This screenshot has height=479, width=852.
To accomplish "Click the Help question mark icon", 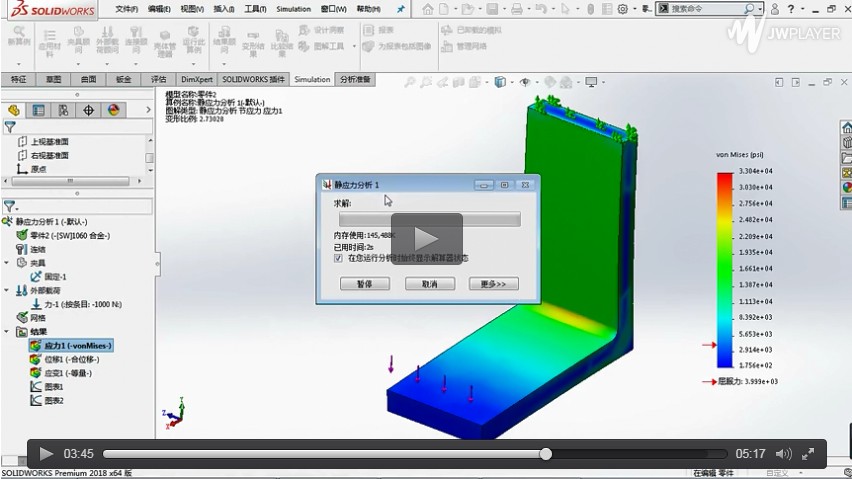I will click(x=791, y=9).
